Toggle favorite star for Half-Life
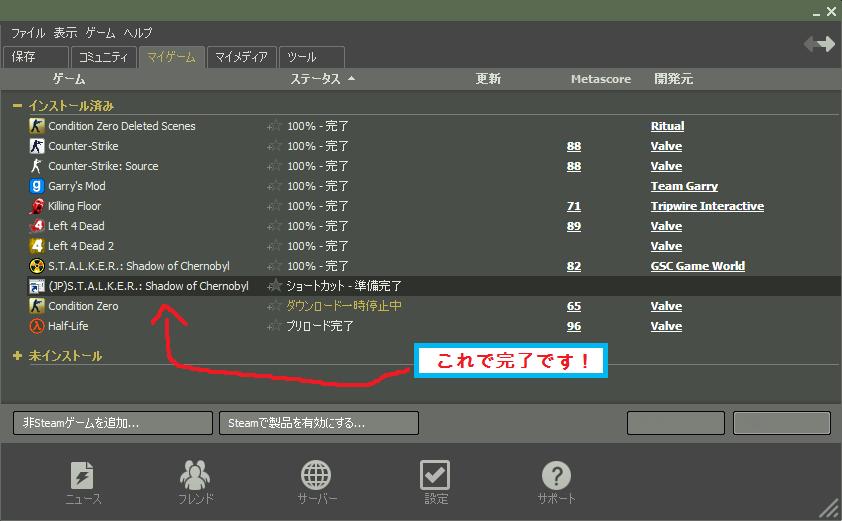This screenshot has width=842, height=521. coord(274,326)
